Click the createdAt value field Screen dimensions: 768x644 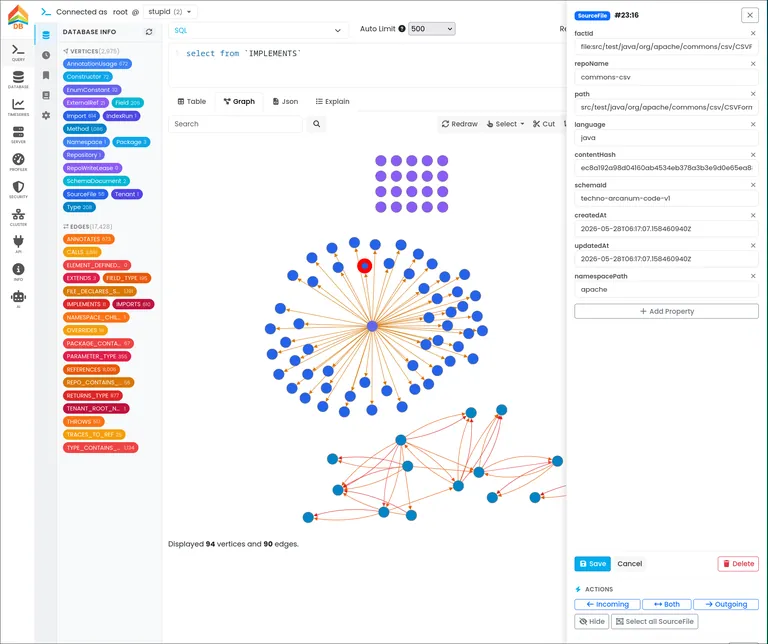click(x=666, y=229)
